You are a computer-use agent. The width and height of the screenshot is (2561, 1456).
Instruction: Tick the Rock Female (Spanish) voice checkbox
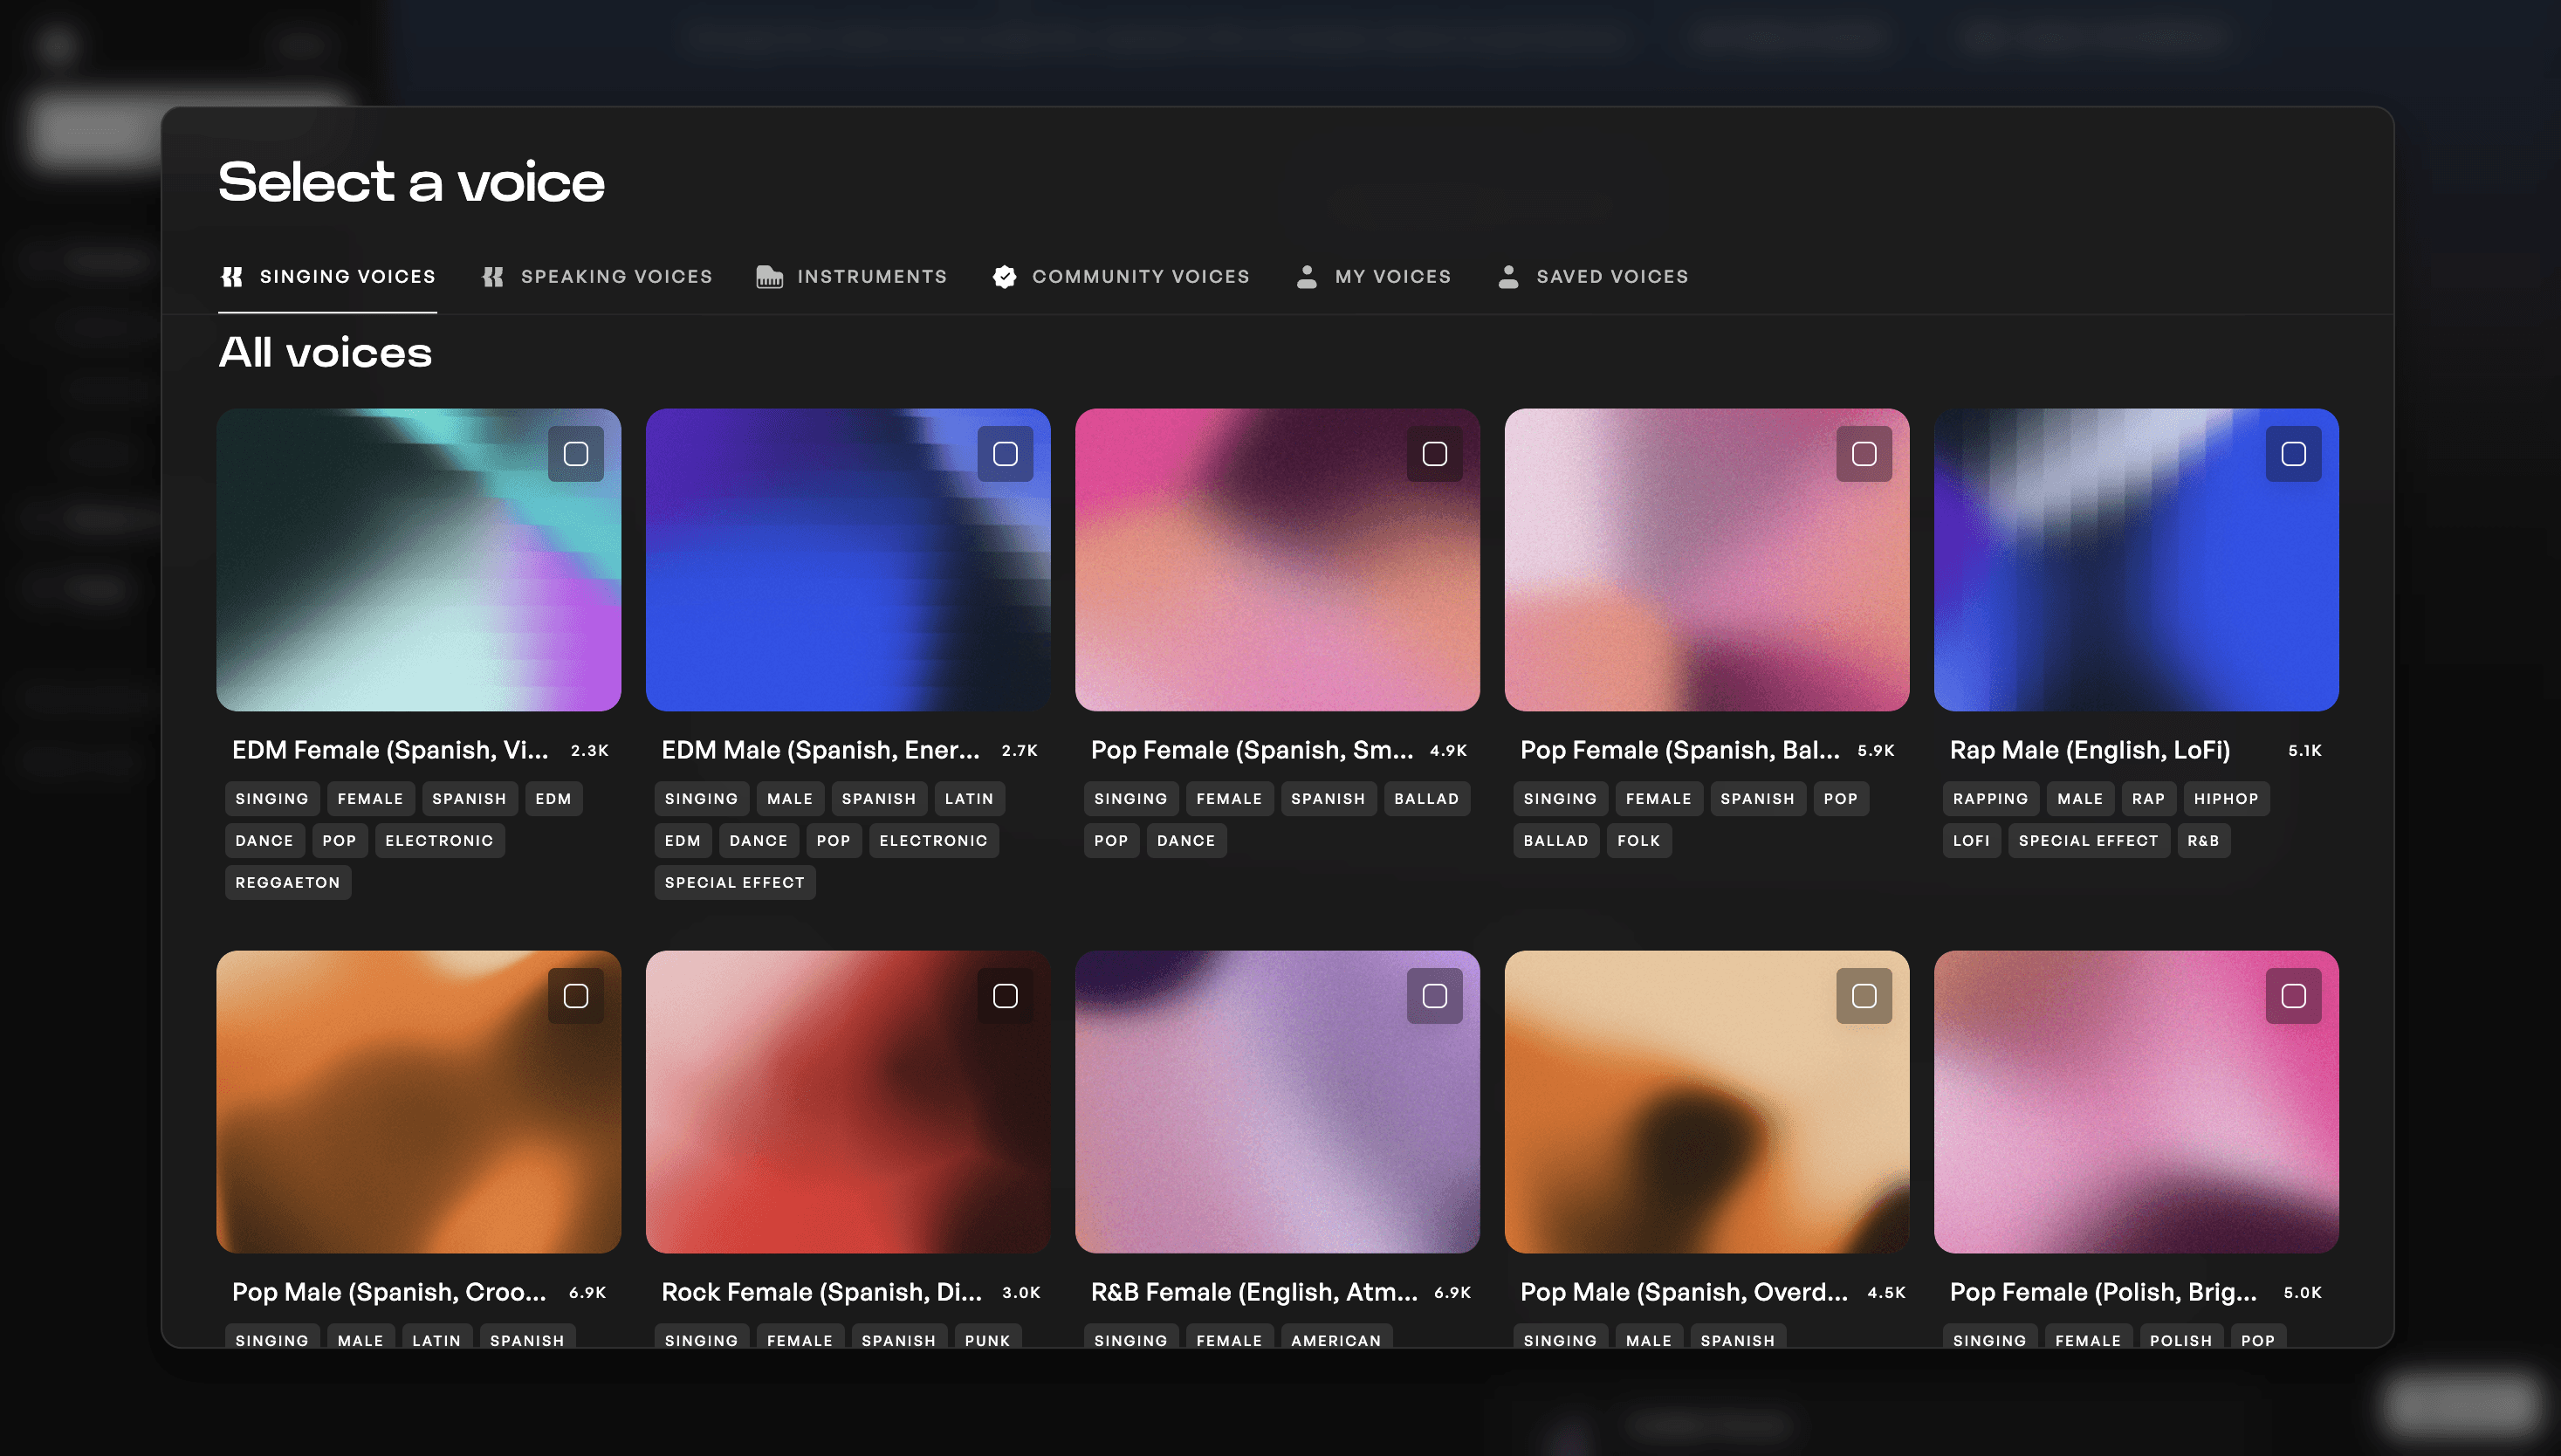tap(1005, 996)
